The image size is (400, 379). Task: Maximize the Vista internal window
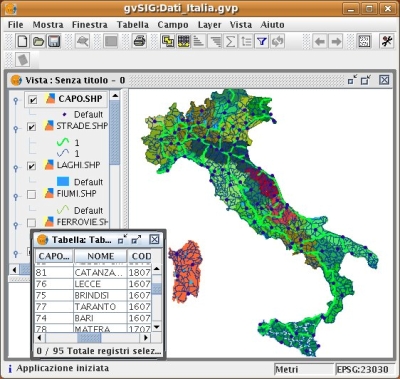366,80
